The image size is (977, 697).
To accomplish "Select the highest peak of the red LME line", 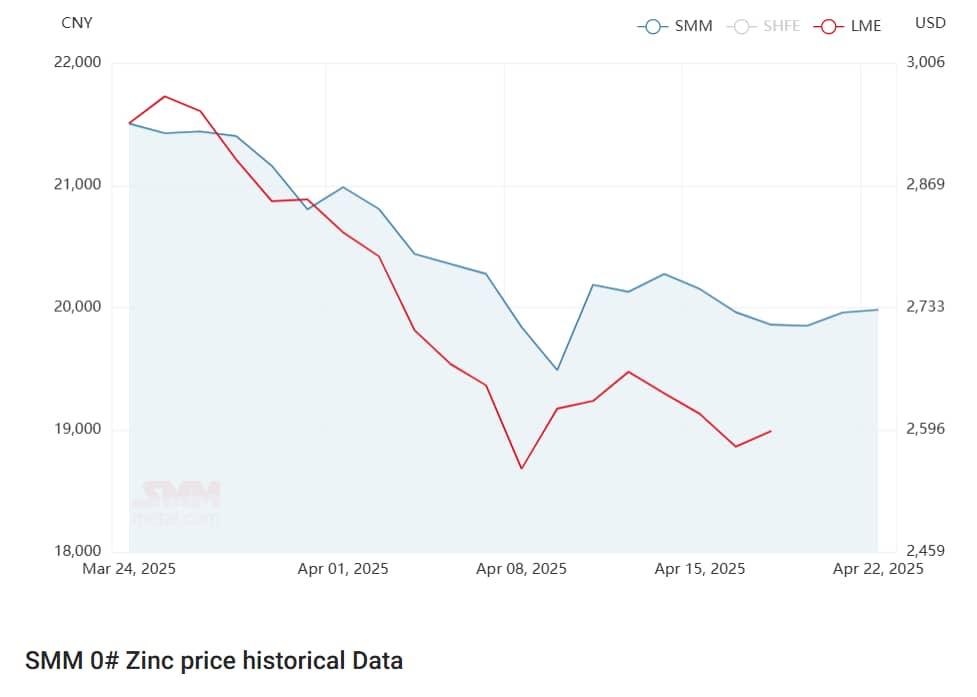I will pos(165,96).
